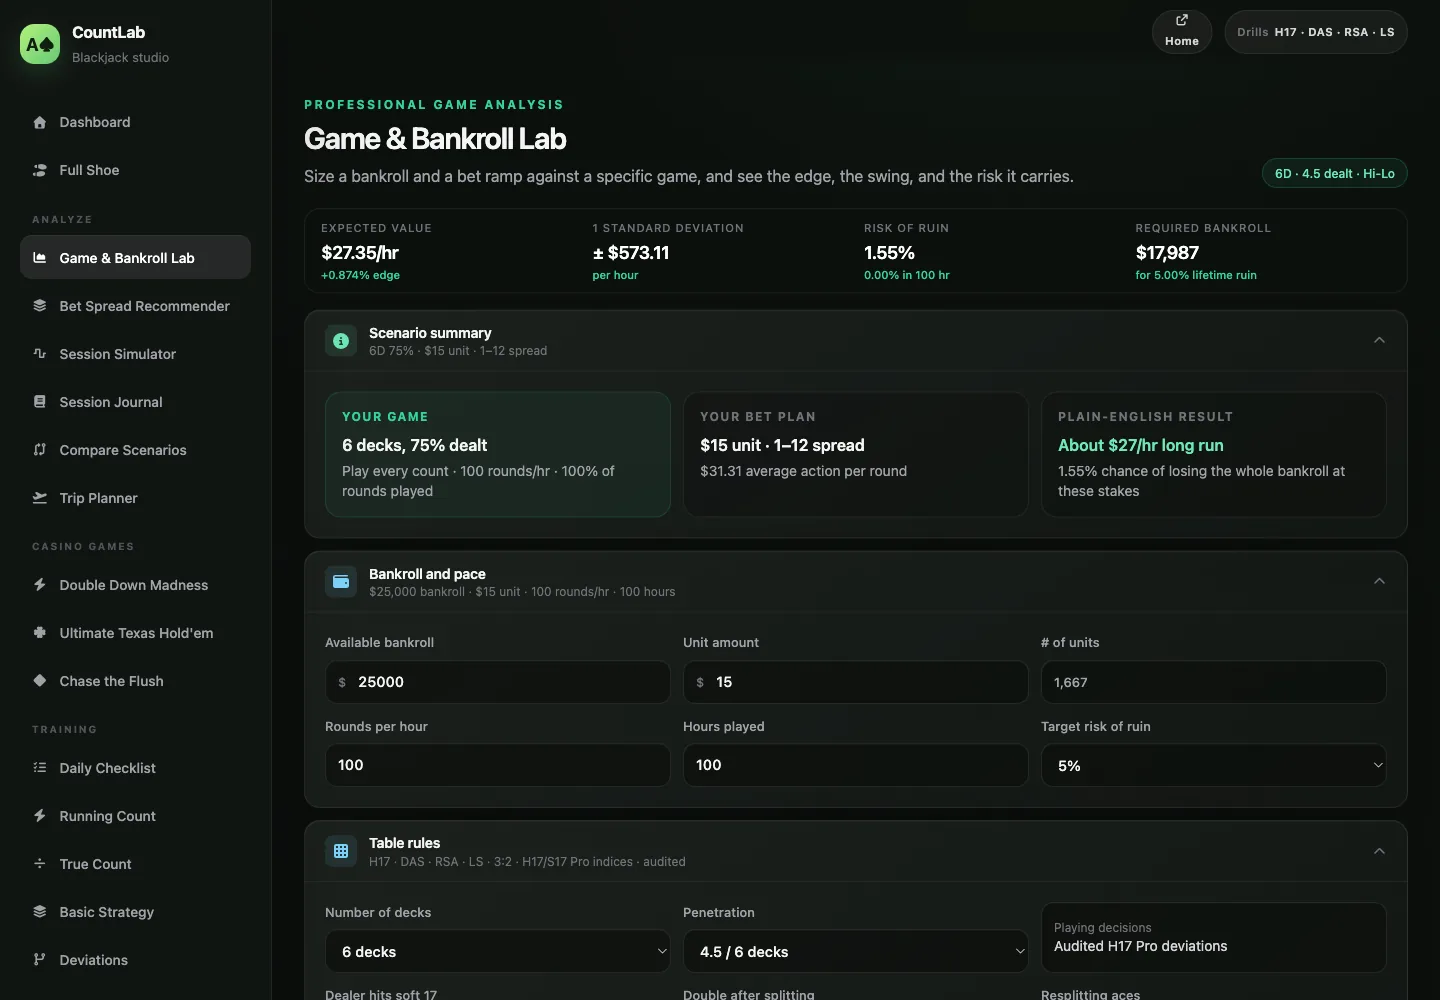Open Dashboard via its home icon
This screenshot has width=1440, height=1000.
click(x=40, y=123)
